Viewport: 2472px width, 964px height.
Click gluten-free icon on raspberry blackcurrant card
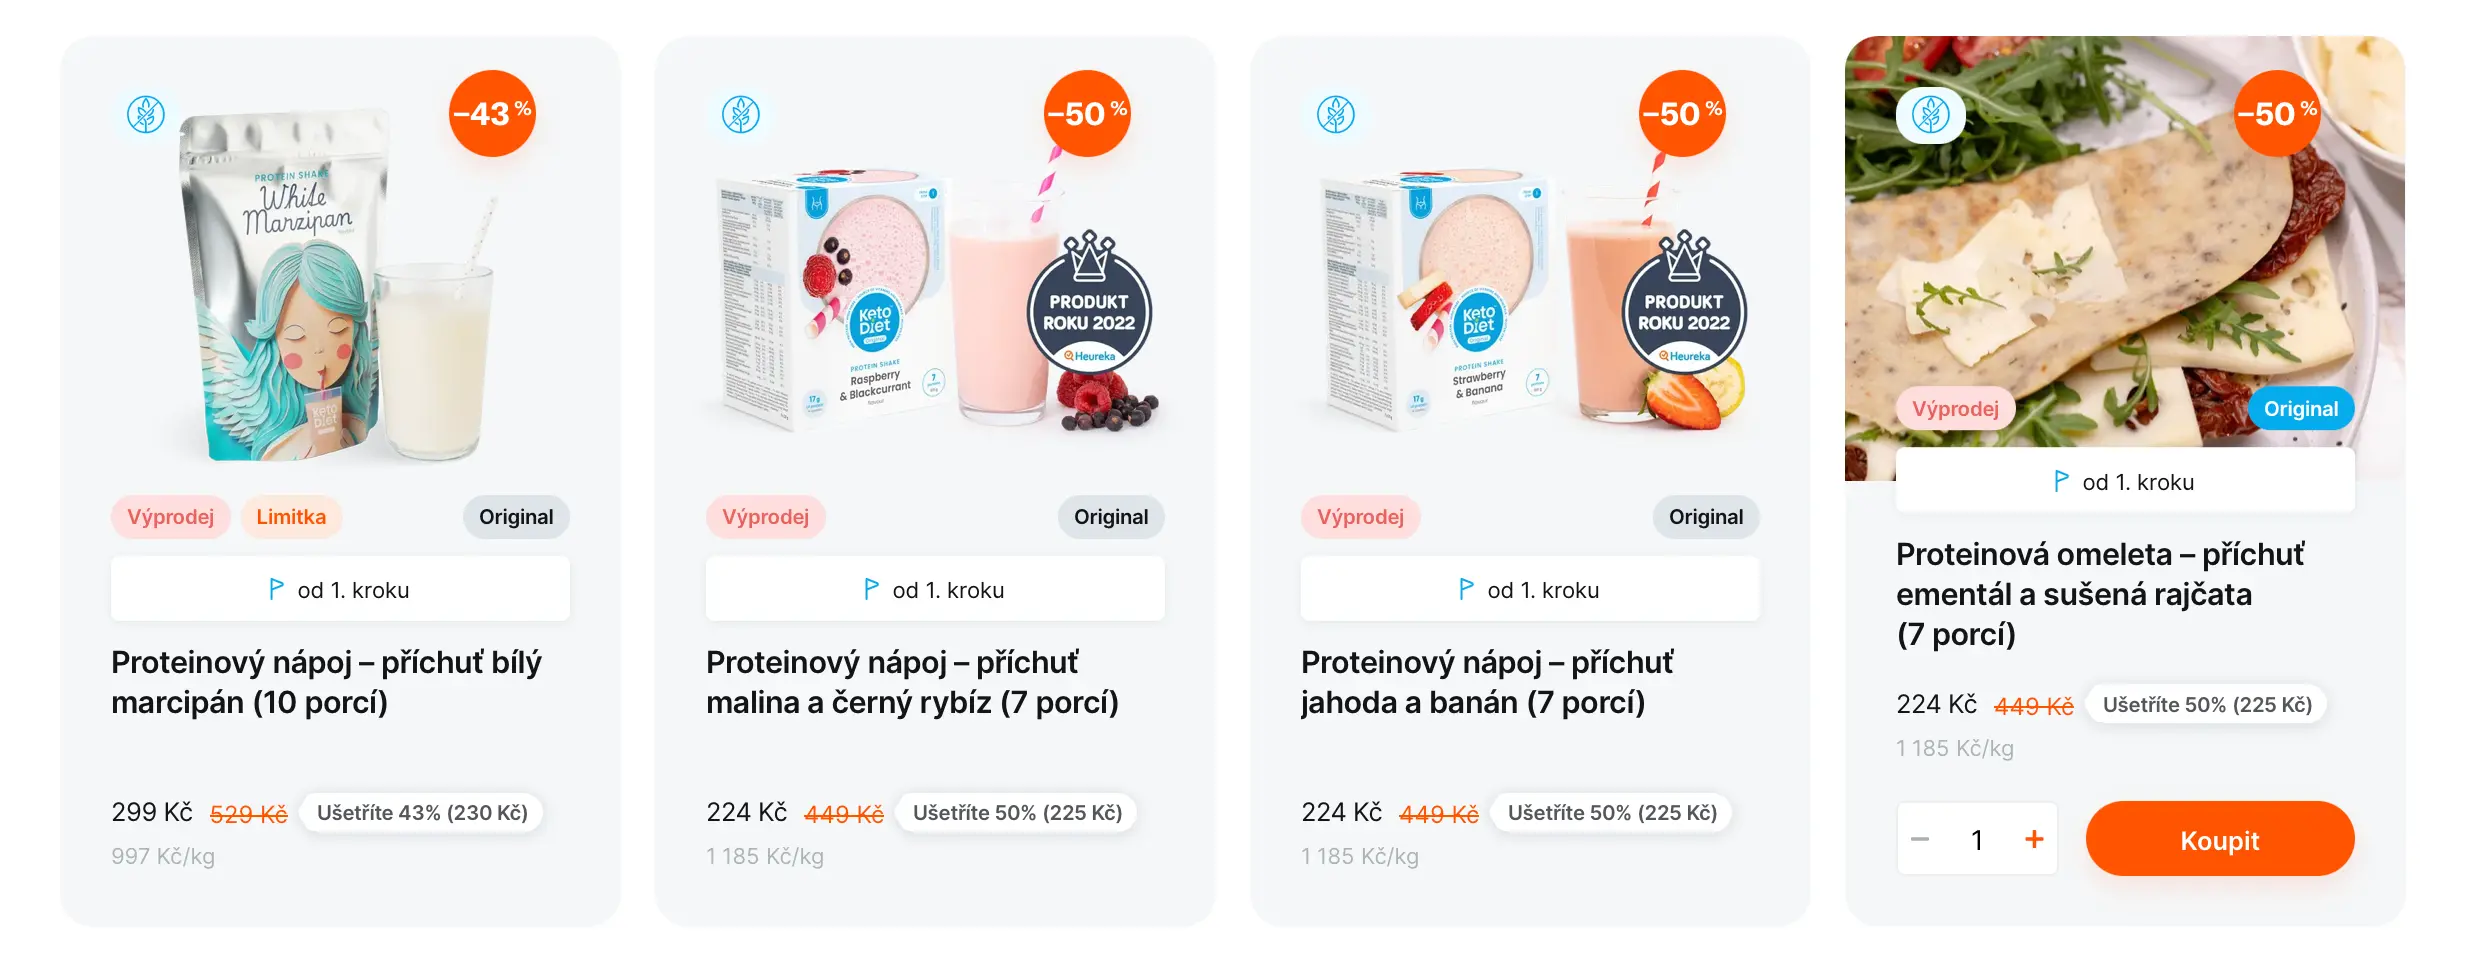pyautogui.click(x=741, y=115)
